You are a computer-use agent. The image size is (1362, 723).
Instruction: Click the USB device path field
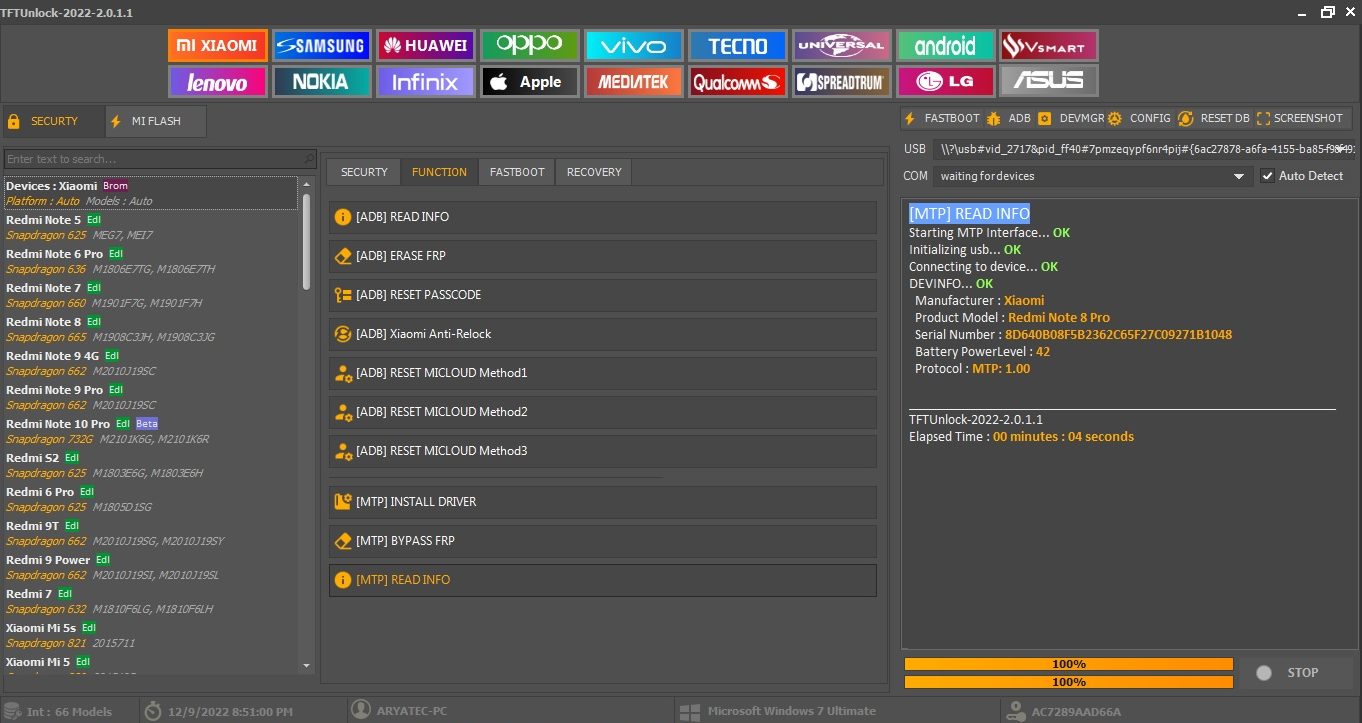pos(1144,149)
